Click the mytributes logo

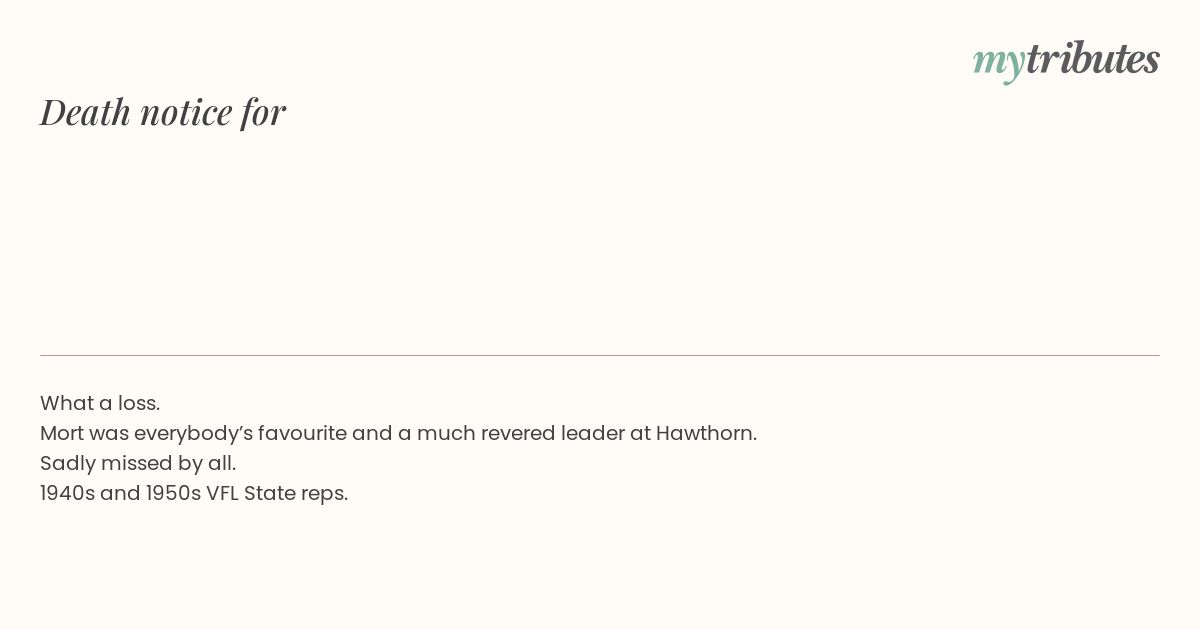(1066, 60)
